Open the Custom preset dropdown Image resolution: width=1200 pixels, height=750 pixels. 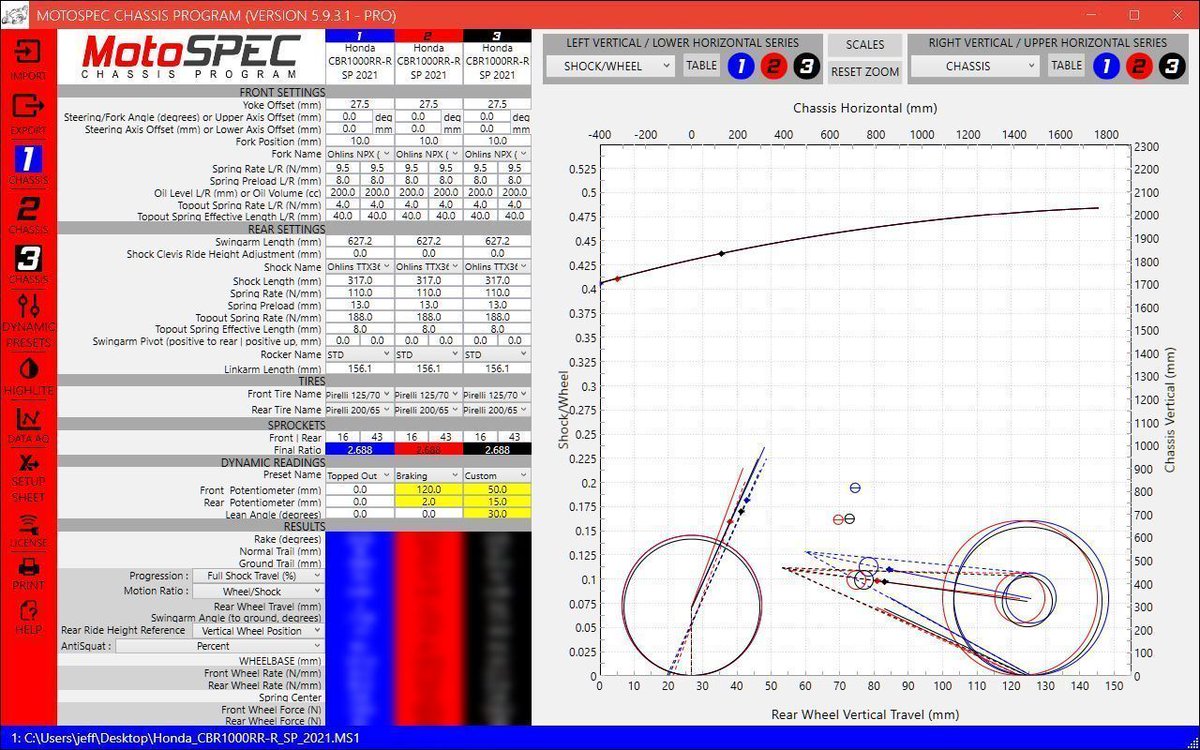(x=497, y=475)
